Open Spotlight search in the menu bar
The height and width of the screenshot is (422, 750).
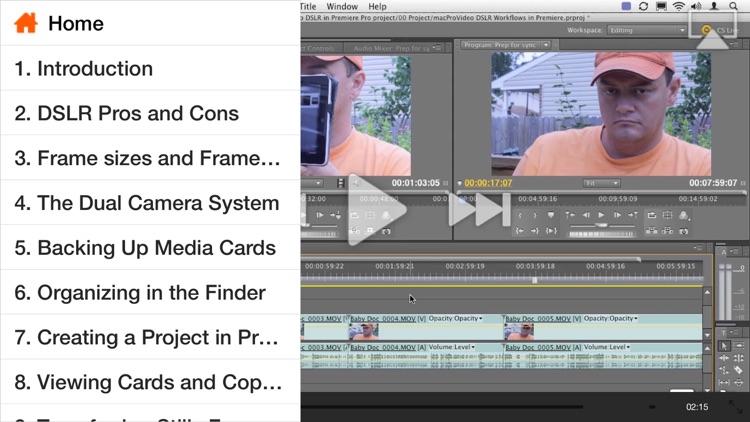[733, 6]
